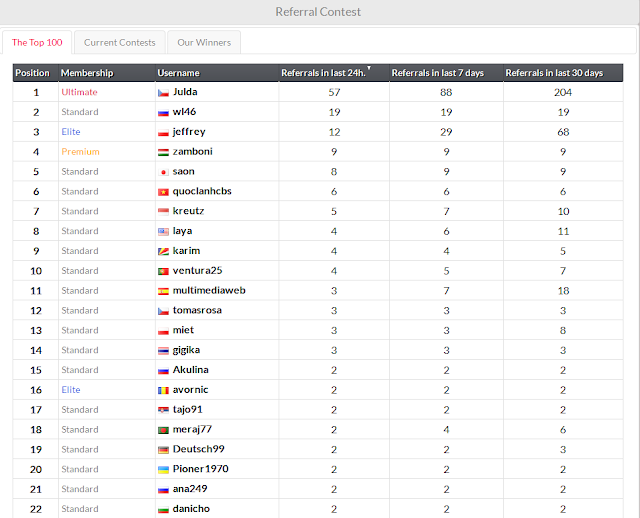Click the flag icon next to ventura25

coord(163,271)
